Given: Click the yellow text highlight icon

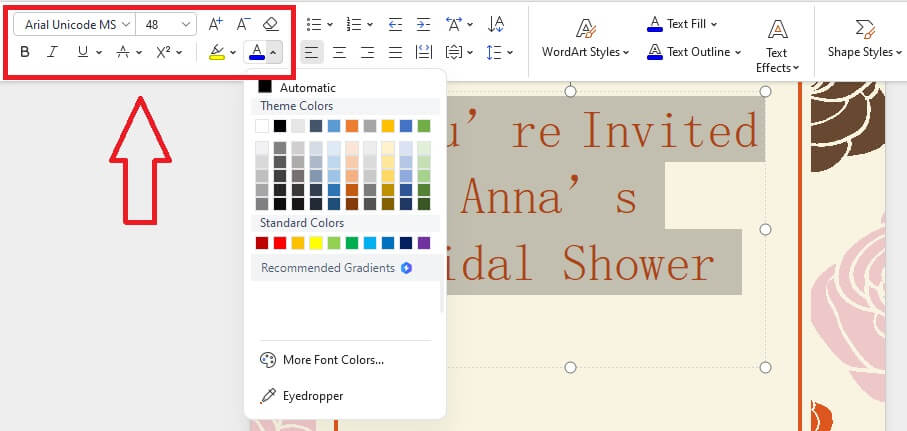Looking at the screenshot, I should click(x=217, y=52).
